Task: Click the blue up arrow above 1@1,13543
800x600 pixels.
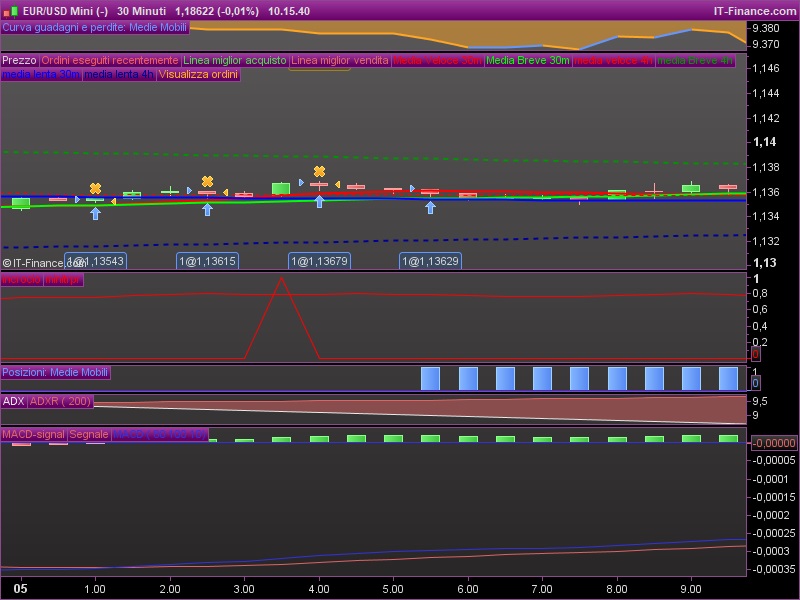Action: click(95, 214)
